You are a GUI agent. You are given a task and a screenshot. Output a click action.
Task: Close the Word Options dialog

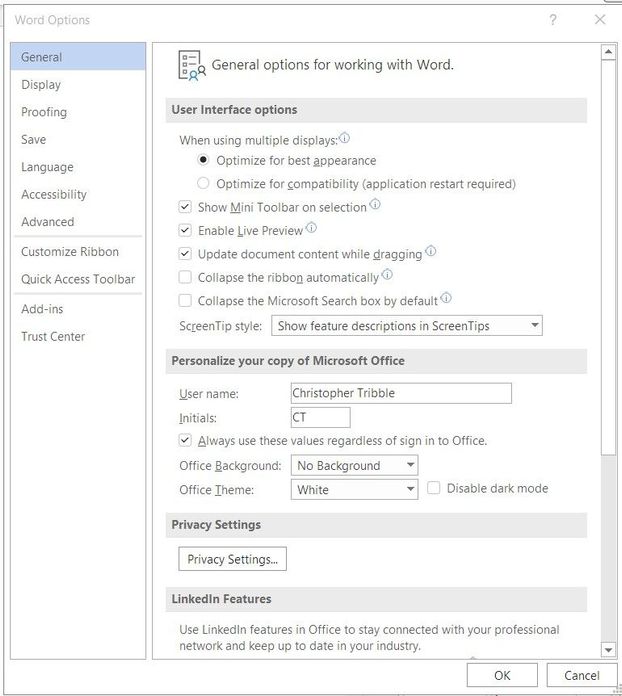pos(600,20)
